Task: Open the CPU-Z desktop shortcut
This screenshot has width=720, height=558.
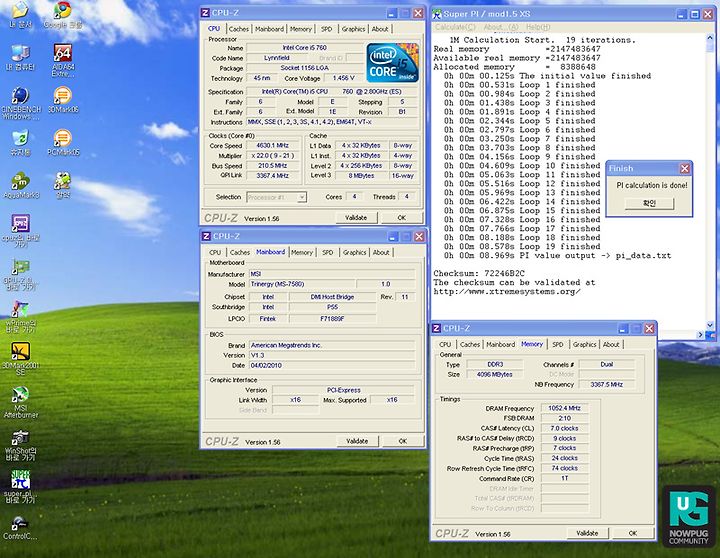Action: coord(21,231)
